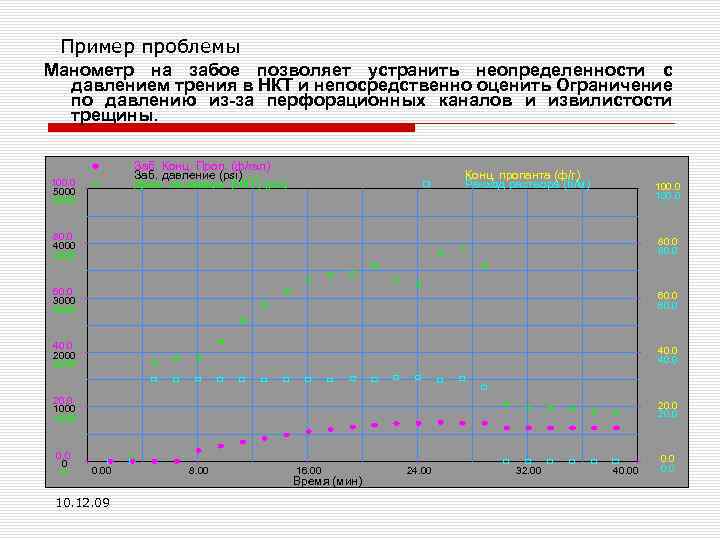
Task: Select the magenta legend label "Заб. Конц. Проп. (ф/гал)"
Action: pos(202,165)
